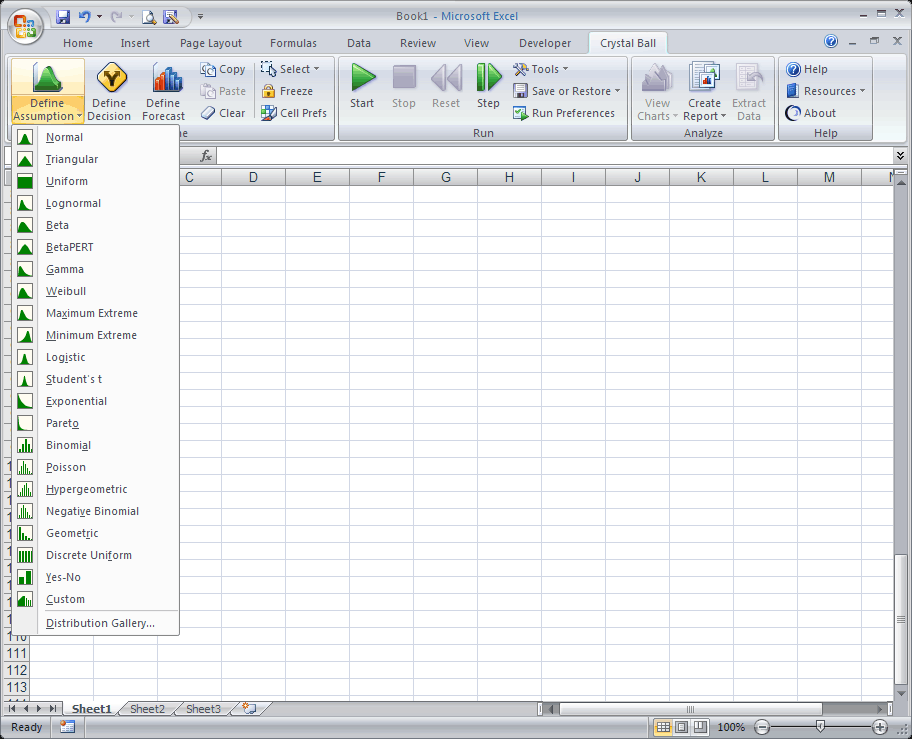Click the Print Preview icon in quick access toolbar

[149, 17]
